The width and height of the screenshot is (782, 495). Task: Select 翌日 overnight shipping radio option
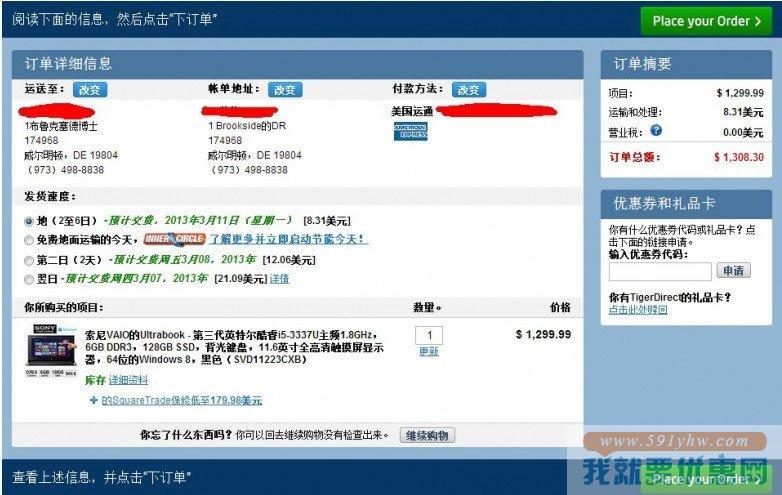[x=29, y=279]
